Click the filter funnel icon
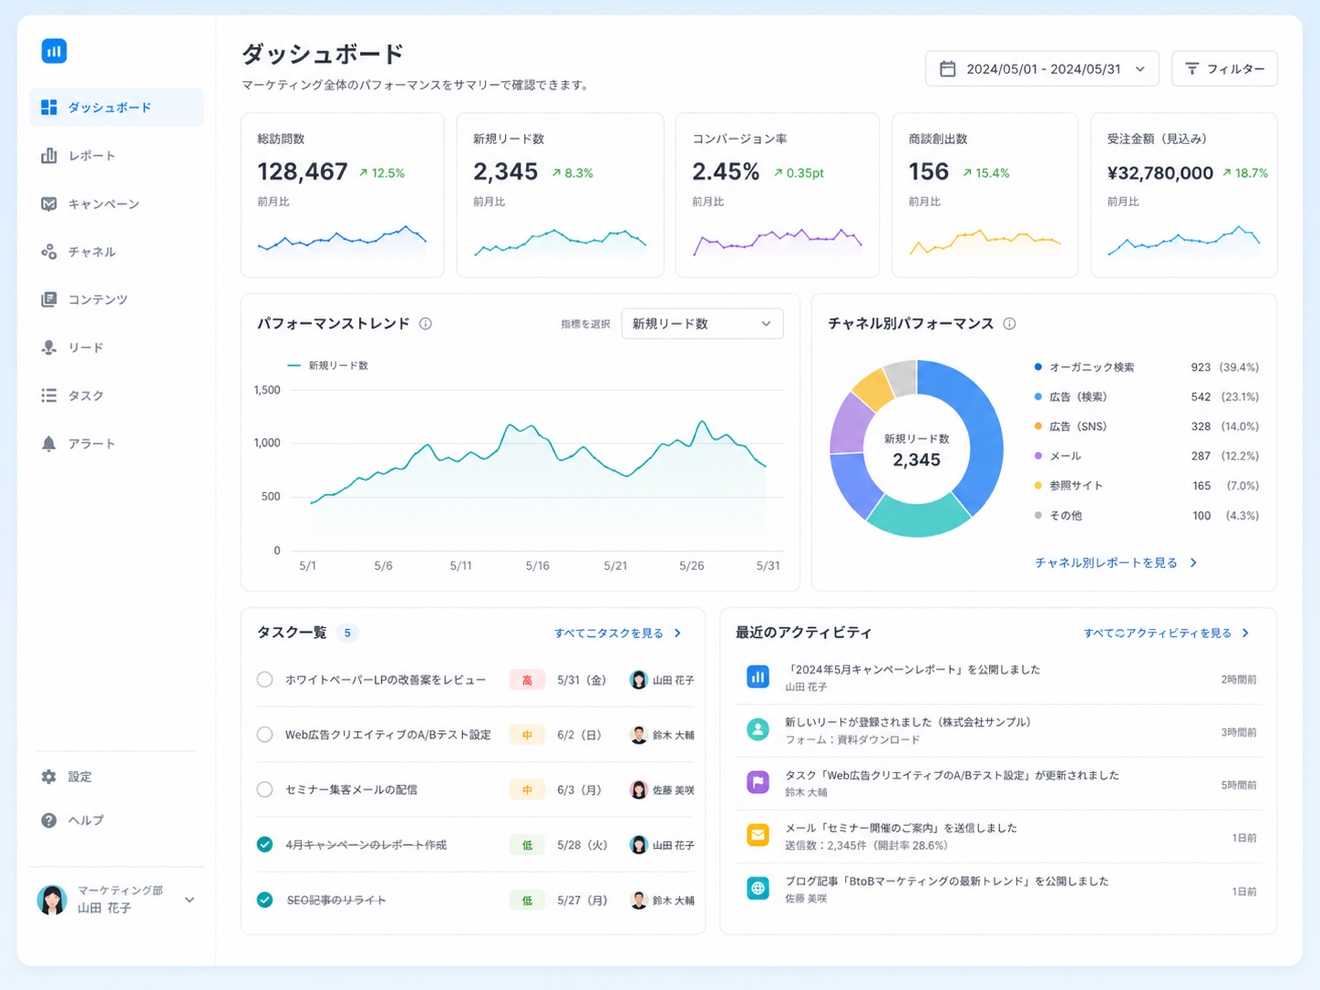1320x990 pixels. [x=1192, y=69]
